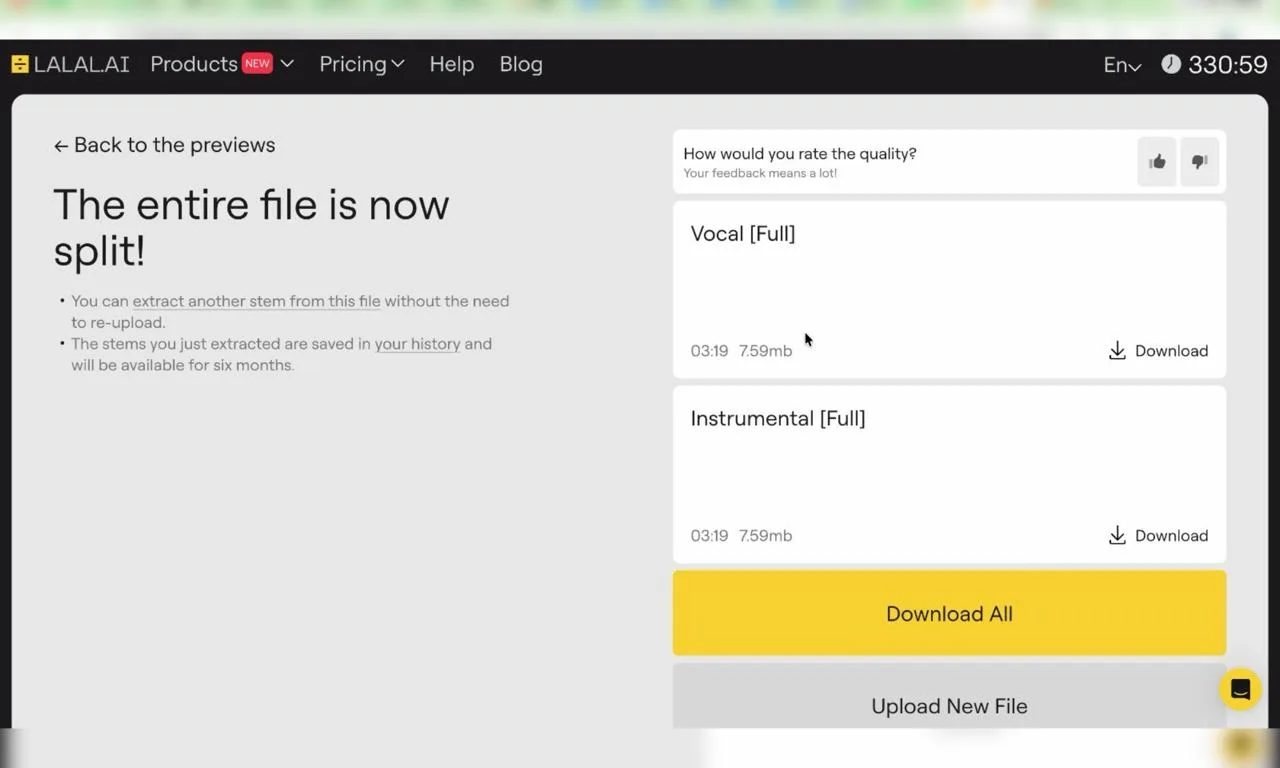The image size is (1280, 768).
Task: Click the LALAL.AI logo icon
Action: 20,64
